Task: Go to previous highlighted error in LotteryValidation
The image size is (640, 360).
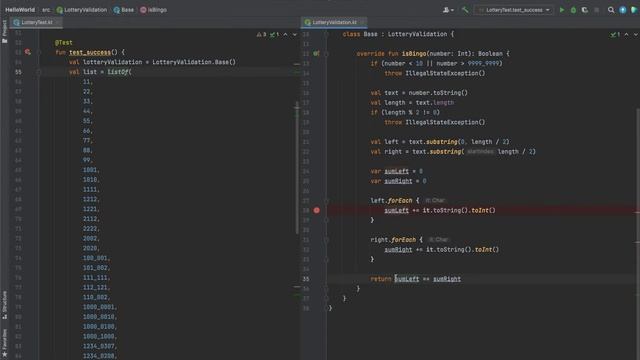Action: click(x=627, y=35)
